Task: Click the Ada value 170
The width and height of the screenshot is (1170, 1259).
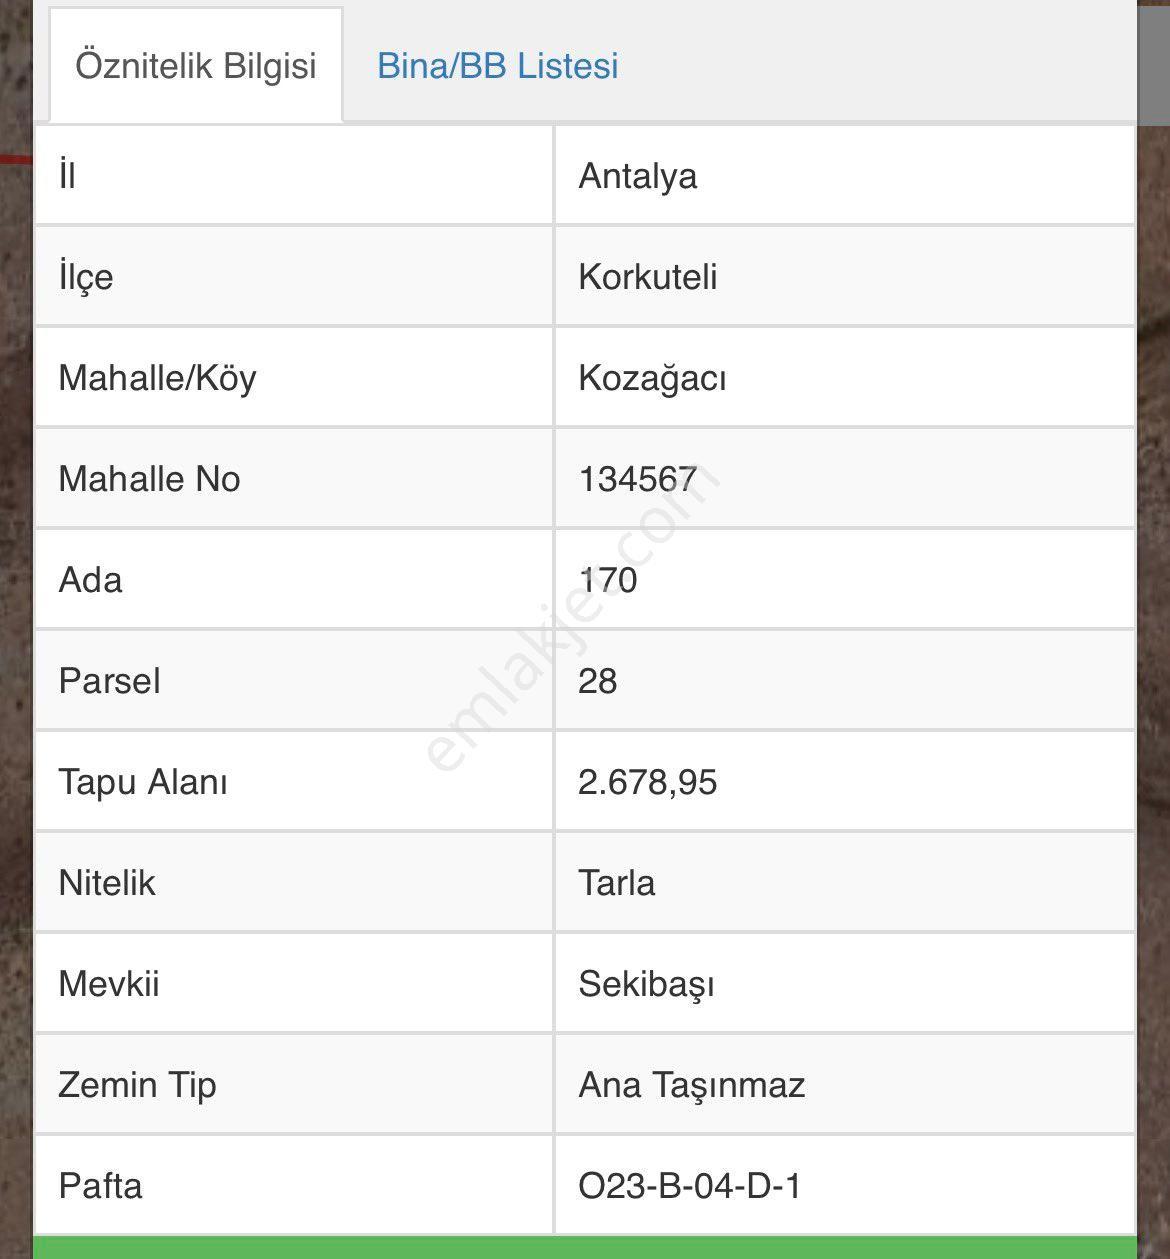Action: click(607, 580)
